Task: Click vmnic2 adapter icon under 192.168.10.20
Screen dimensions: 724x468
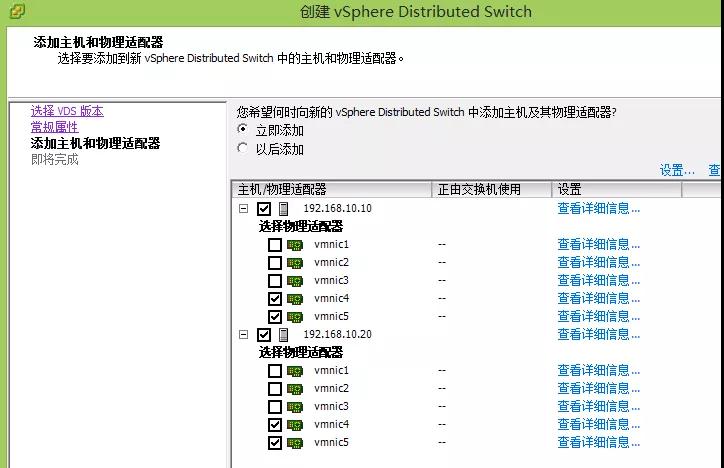Action: (295, 389)
